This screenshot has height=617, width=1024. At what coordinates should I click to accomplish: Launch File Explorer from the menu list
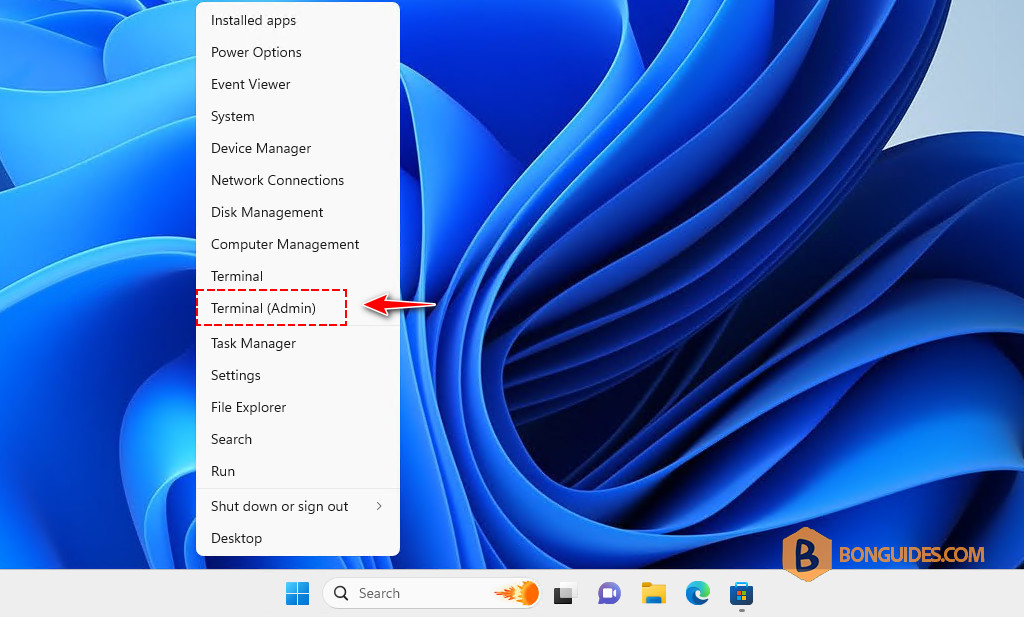coord(298,408)
